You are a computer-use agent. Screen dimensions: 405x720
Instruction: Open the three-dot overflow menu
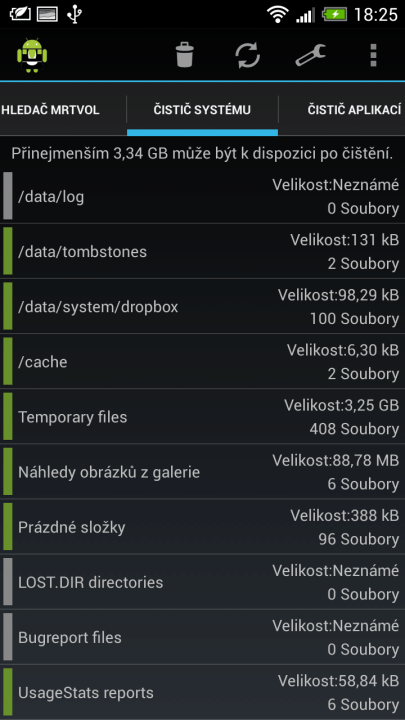point(373,55)
